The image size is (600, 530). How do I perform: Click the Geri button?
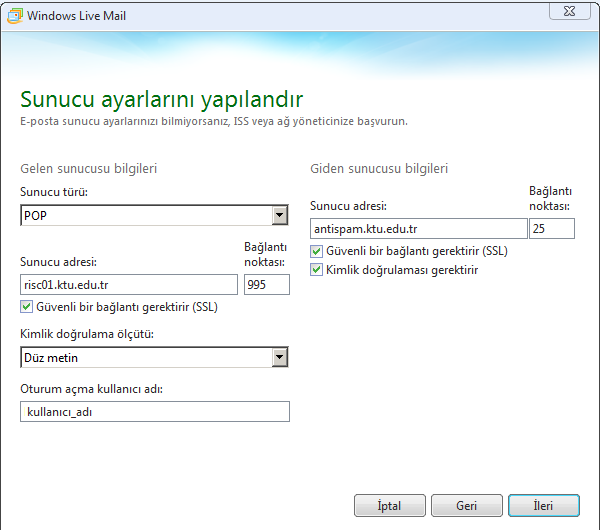(x=466, y=506)
